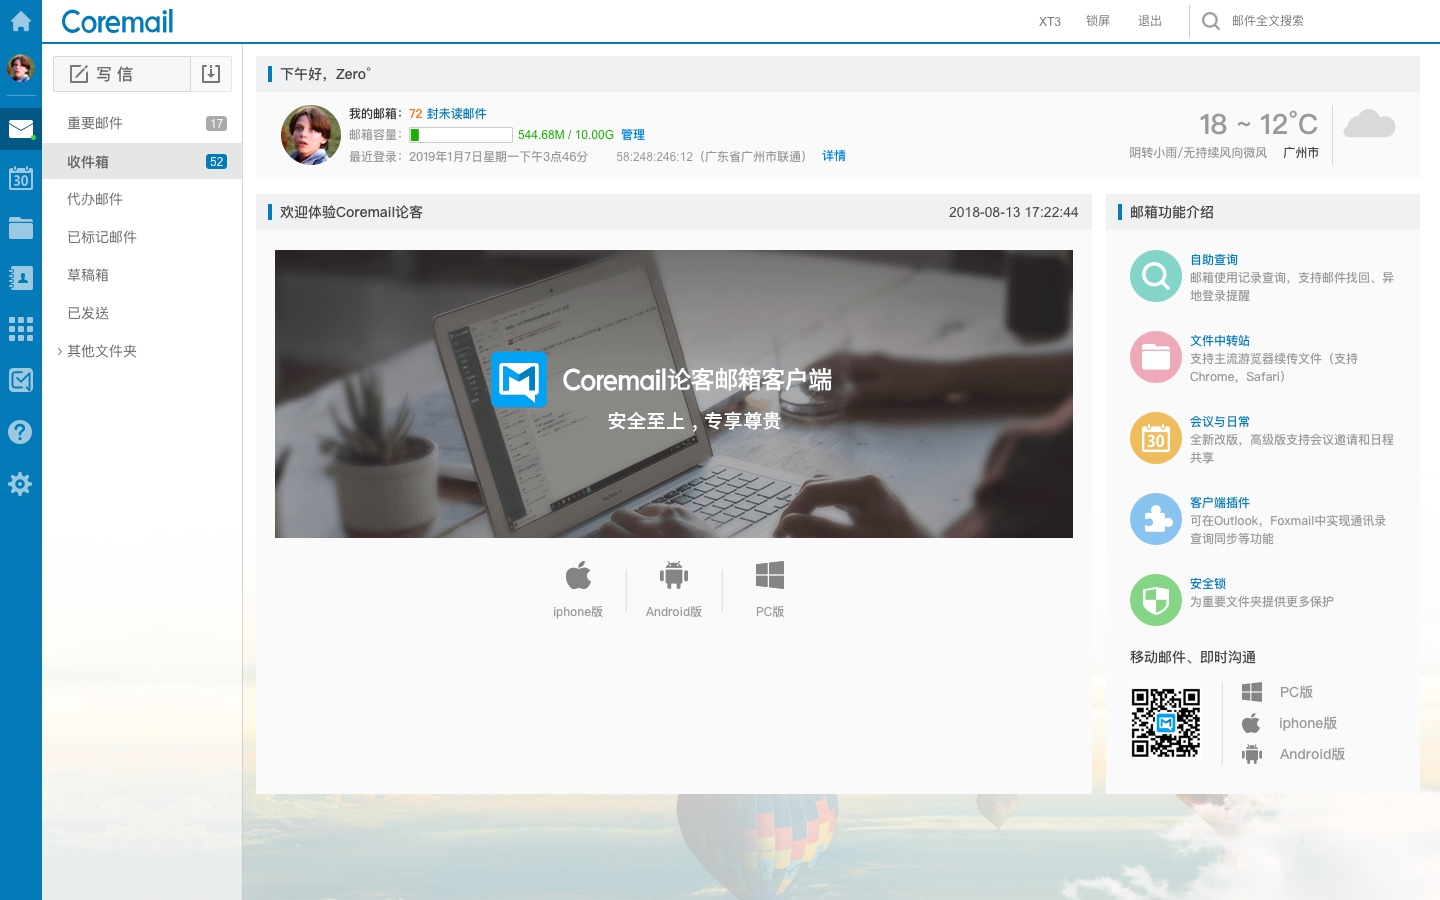
Task: Open the help question mark icon
Action: [20, 432]
